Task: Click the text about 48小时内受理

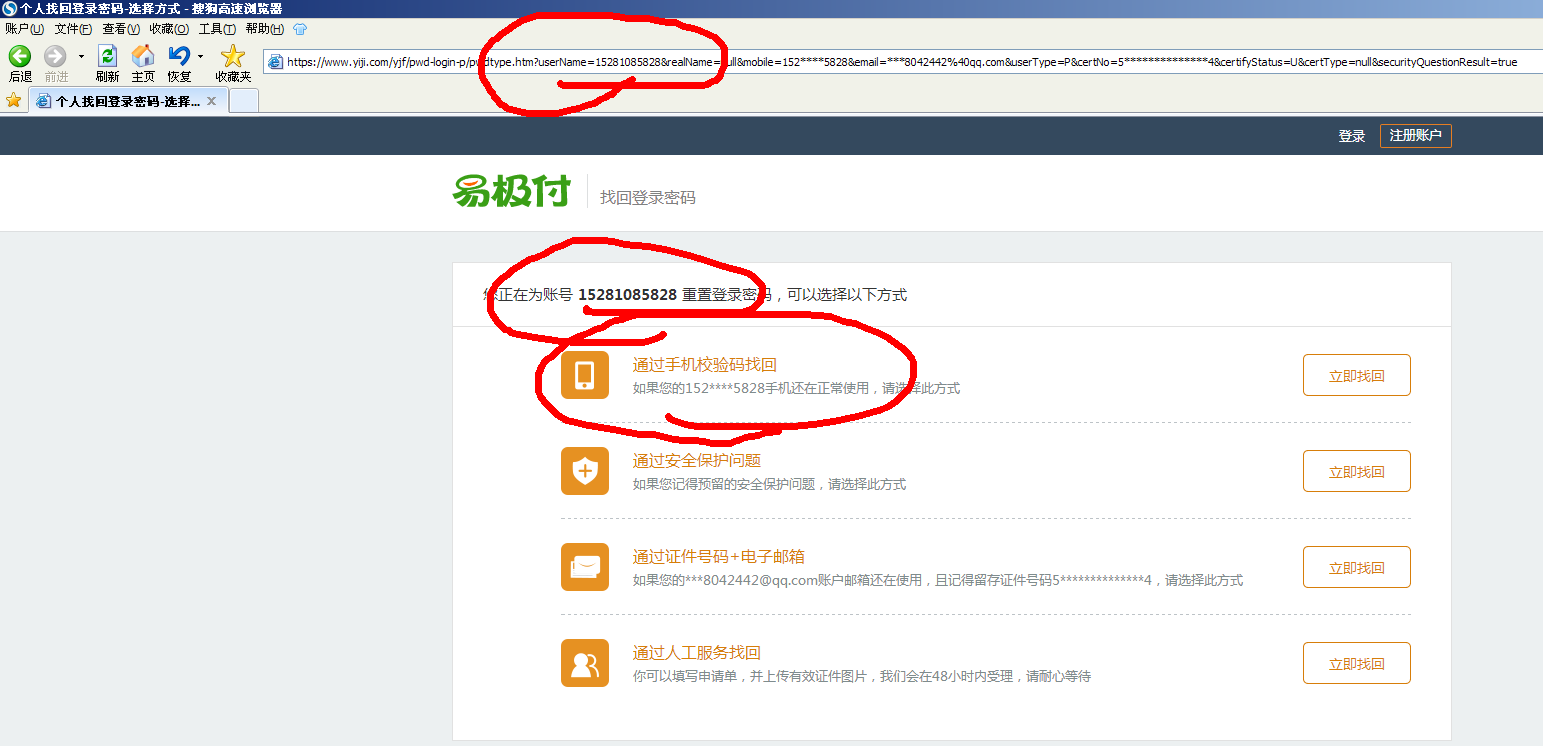Action: (x=862, y=676)
